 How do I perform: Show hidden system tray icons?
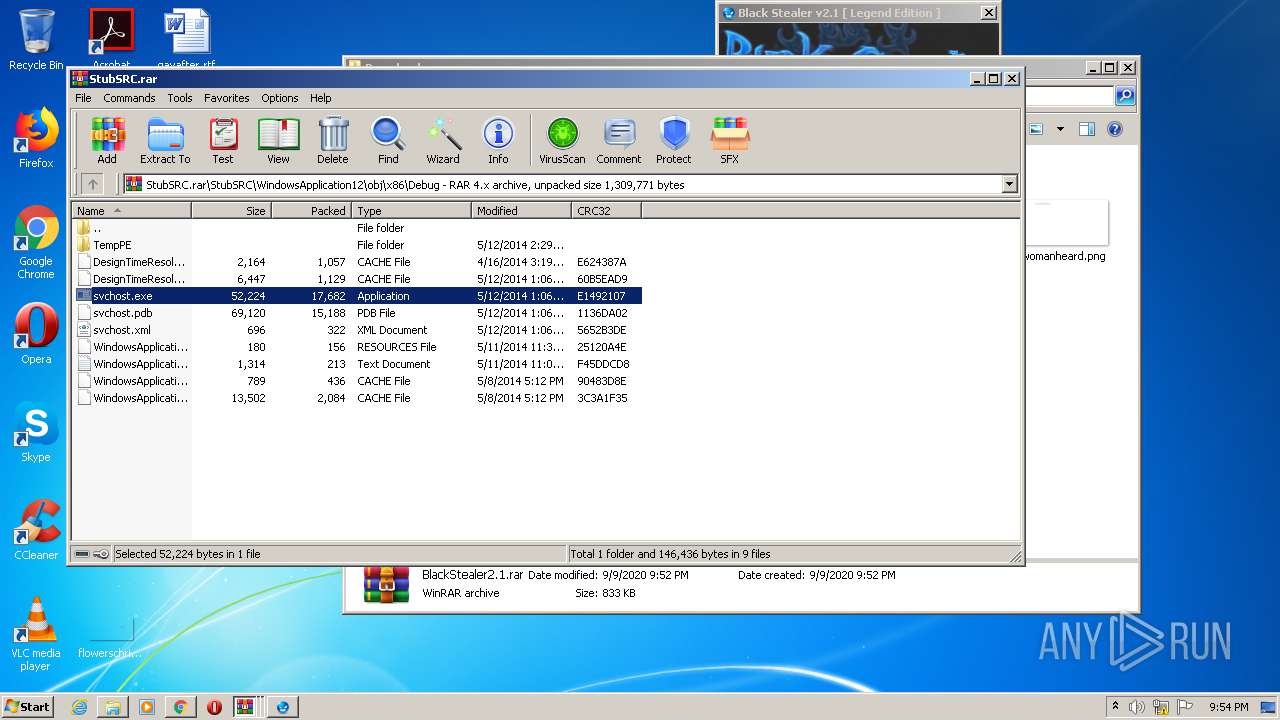(1115, 707)
